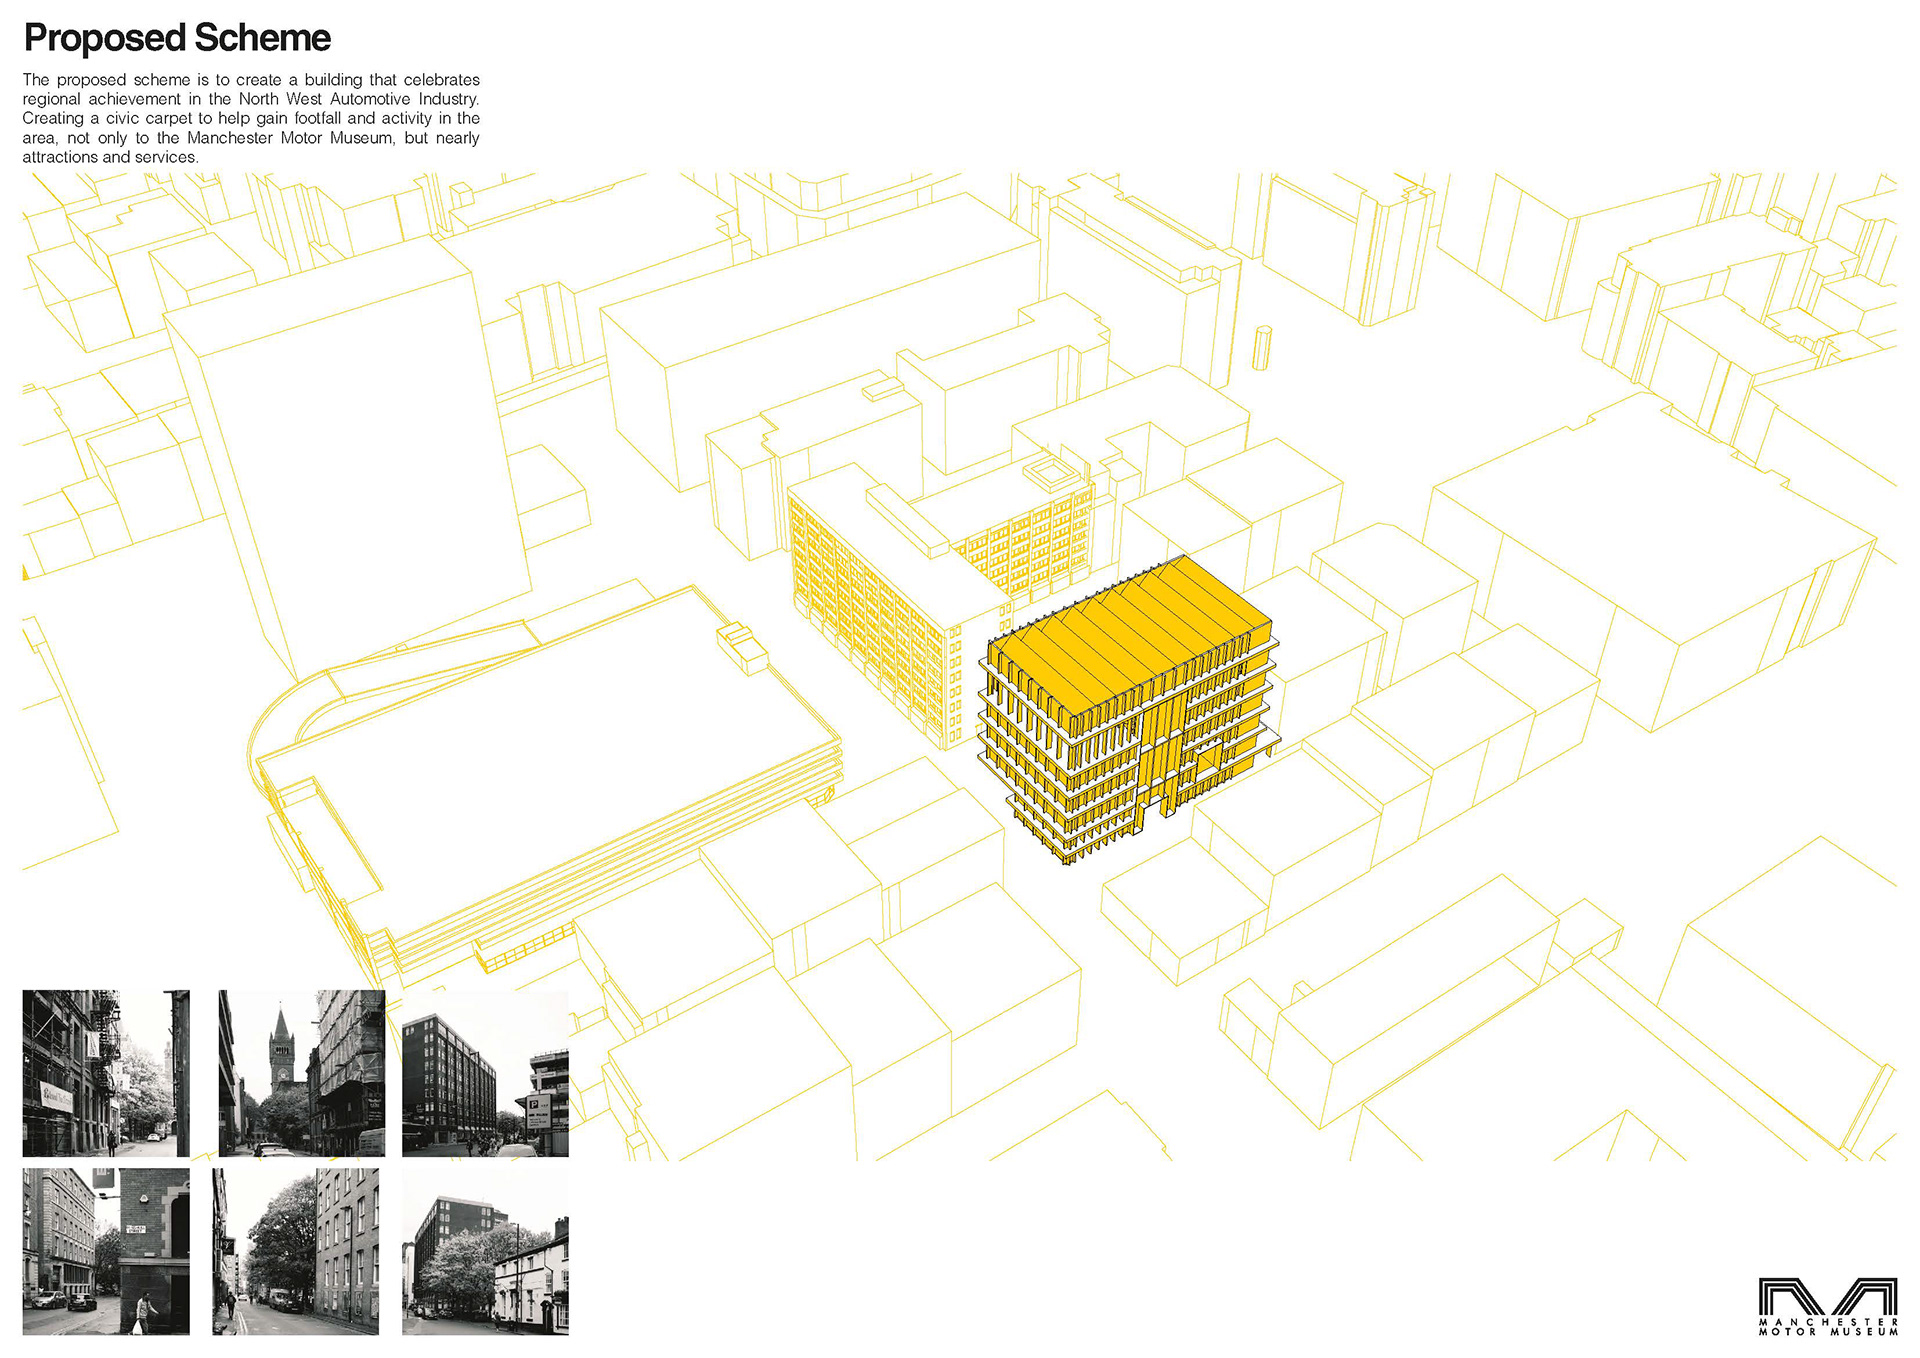Screen dimensions: 1920x1358
Task: Click the proposed scheme description paragraph
Action: click(x=251, y=118)
